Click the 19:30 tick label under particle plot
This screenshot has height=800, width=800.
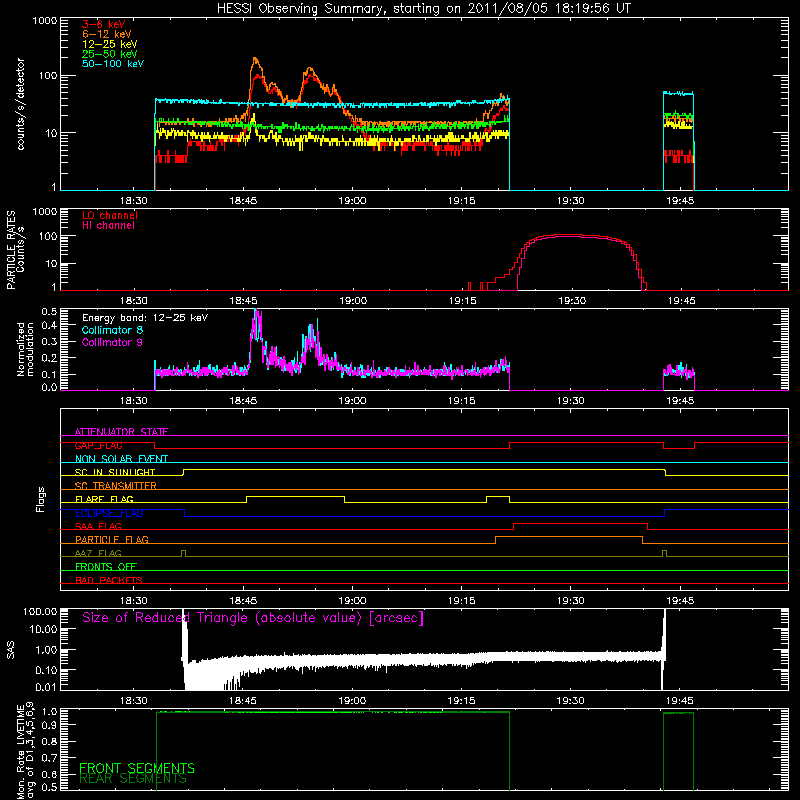coord(572,301)
